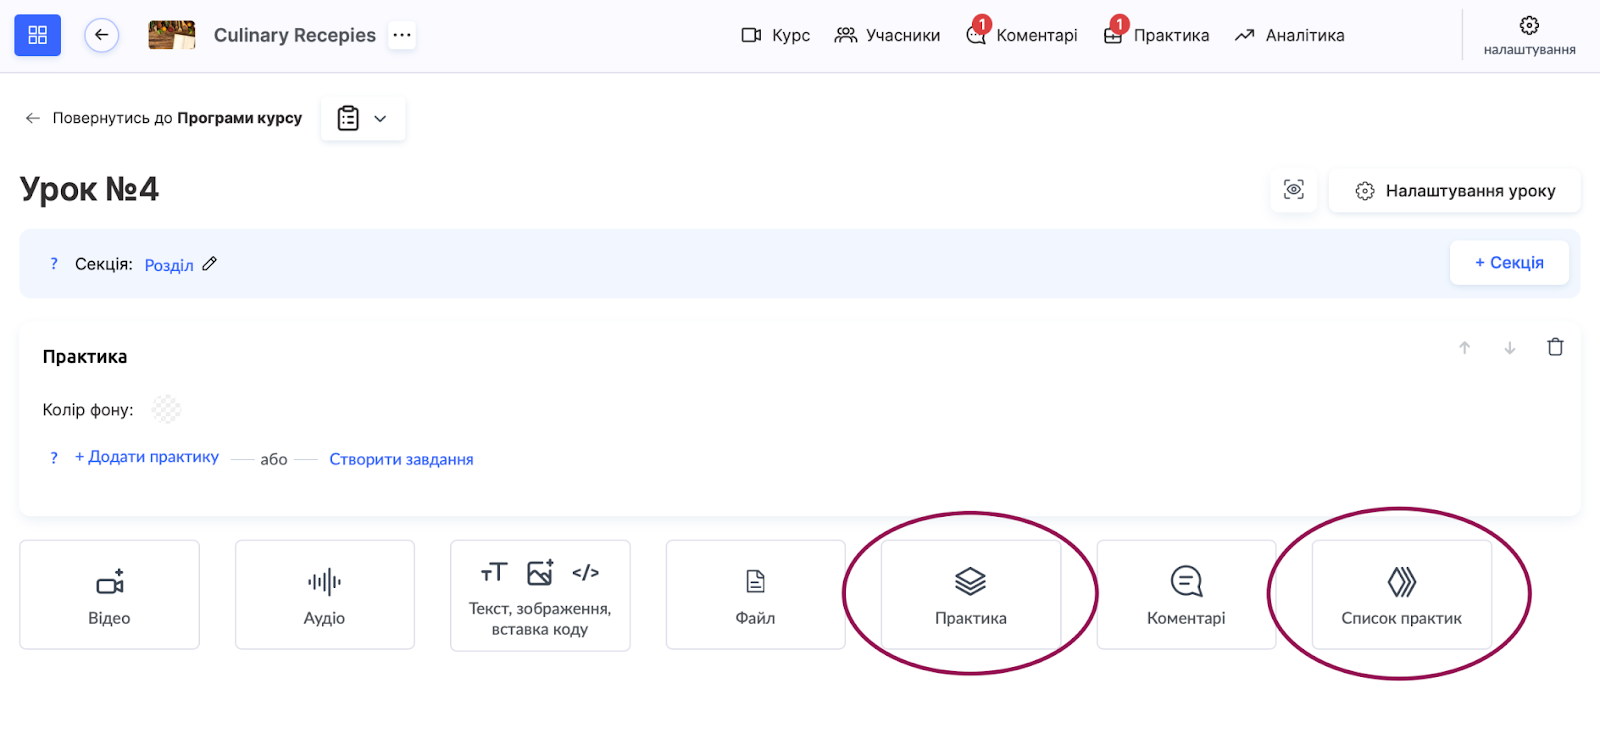Viewport: 1600px width, 745px height.
Task: Open the налаштування gear in the top right
Action: pos(1529,35)
